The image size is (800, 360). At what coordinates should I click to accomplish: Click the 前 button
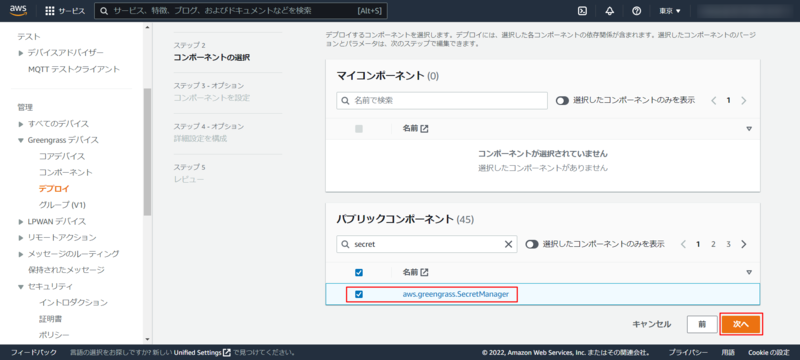coord(702,324)
